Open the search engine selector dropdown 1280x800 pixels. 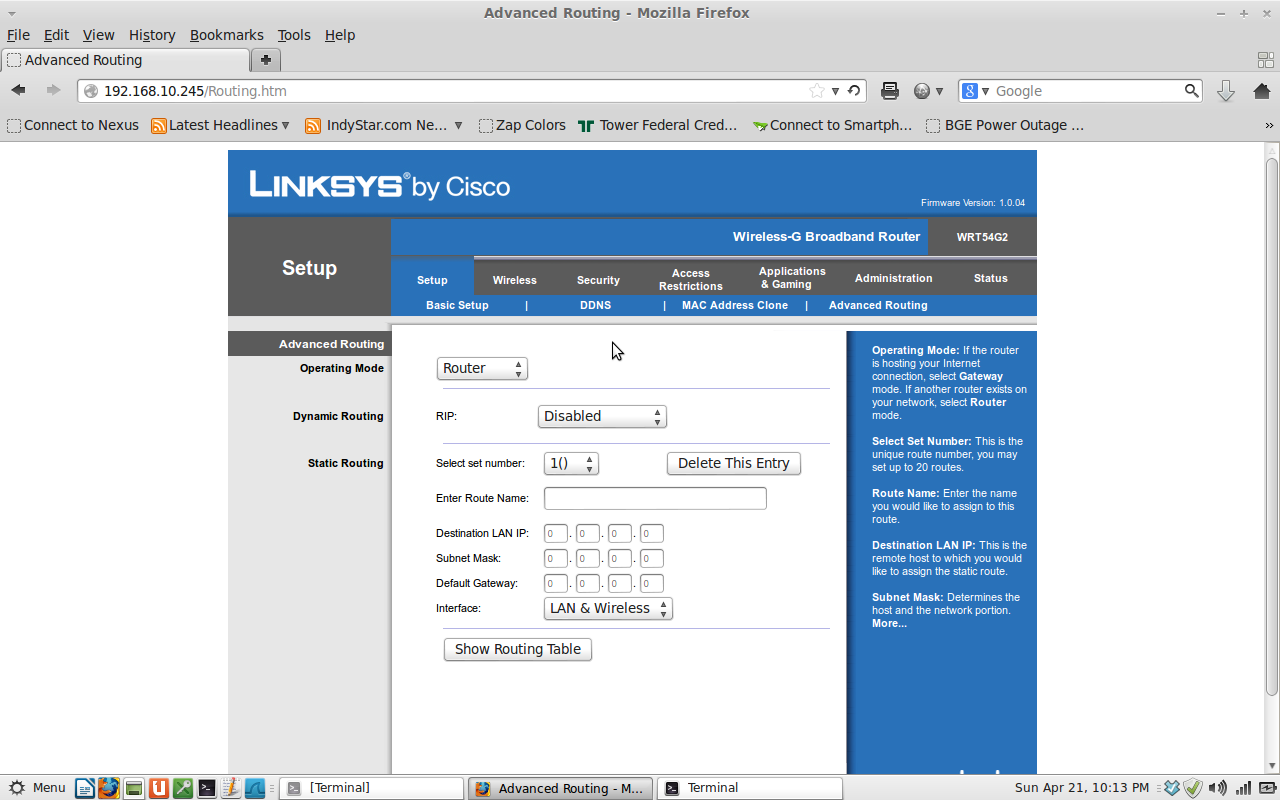pos(976,91)
